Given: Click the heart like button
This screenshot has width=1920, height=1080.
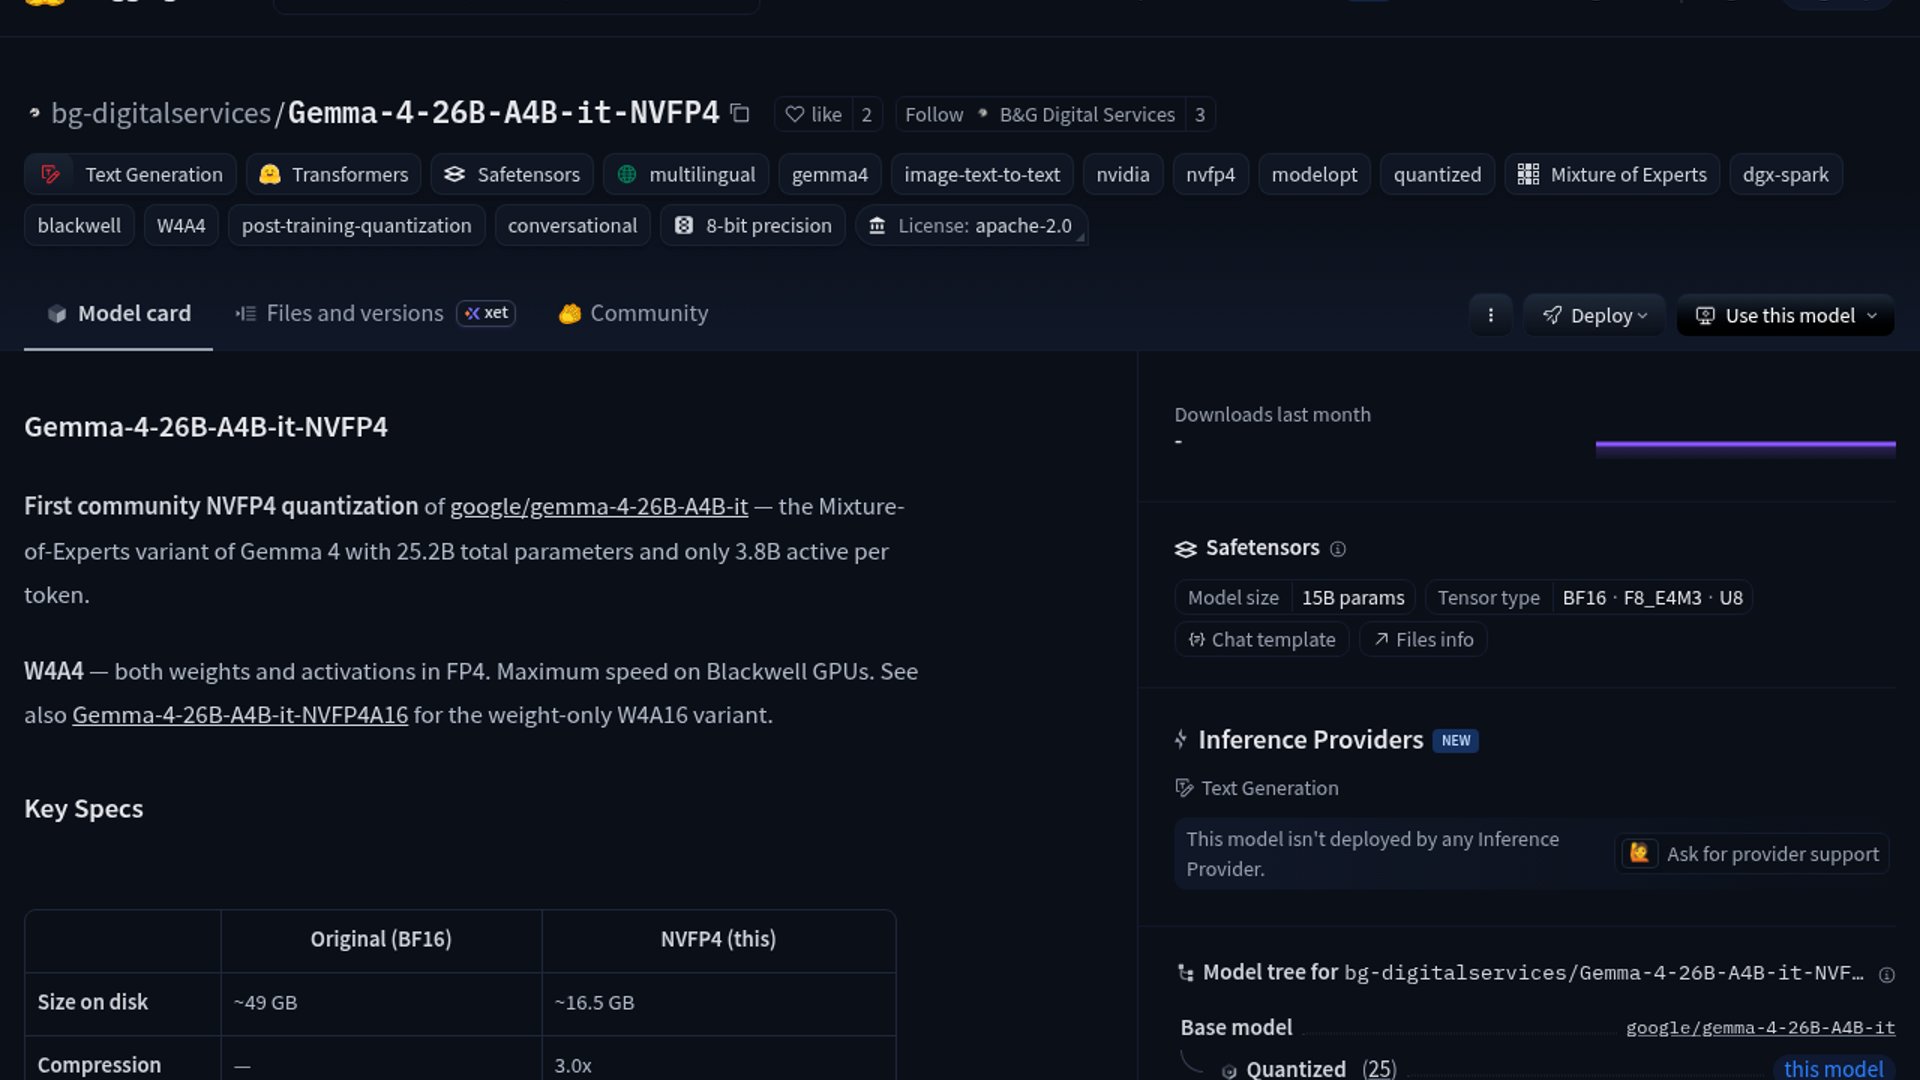Looking at the screenshot, I should pyautogui.click(x=814, y=115).
